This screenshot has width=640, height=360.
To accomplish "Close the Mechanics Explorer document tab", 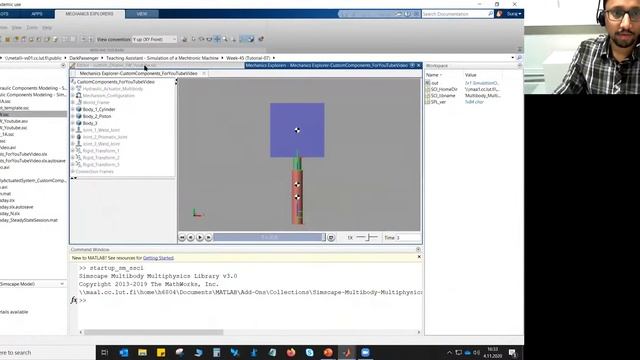I will (204, 73).
